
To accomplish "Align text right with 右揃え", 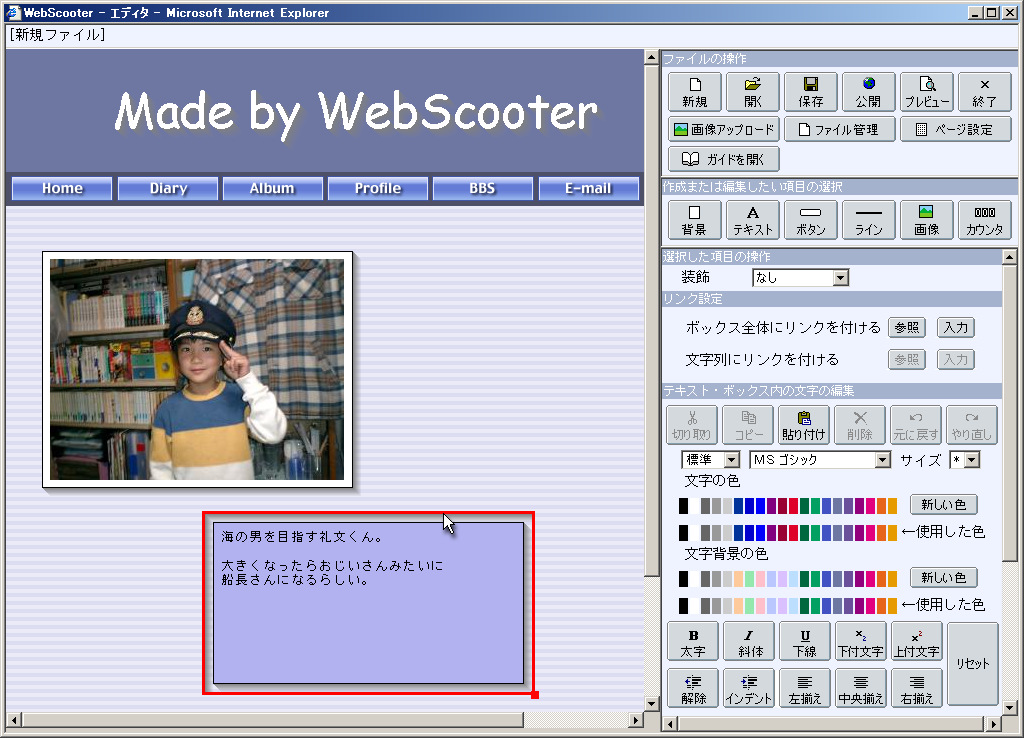I will (917, 688).
